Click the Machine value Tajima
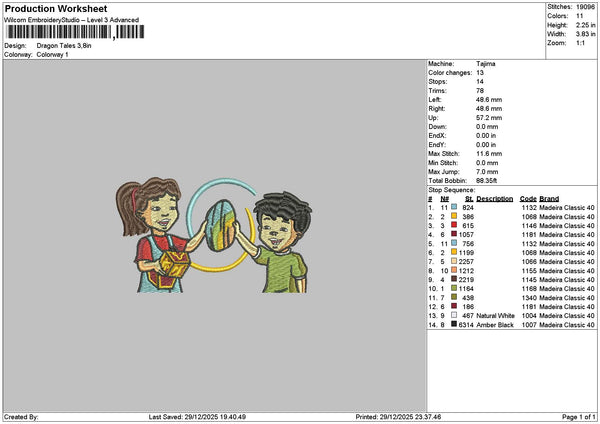 pos(486,64)
